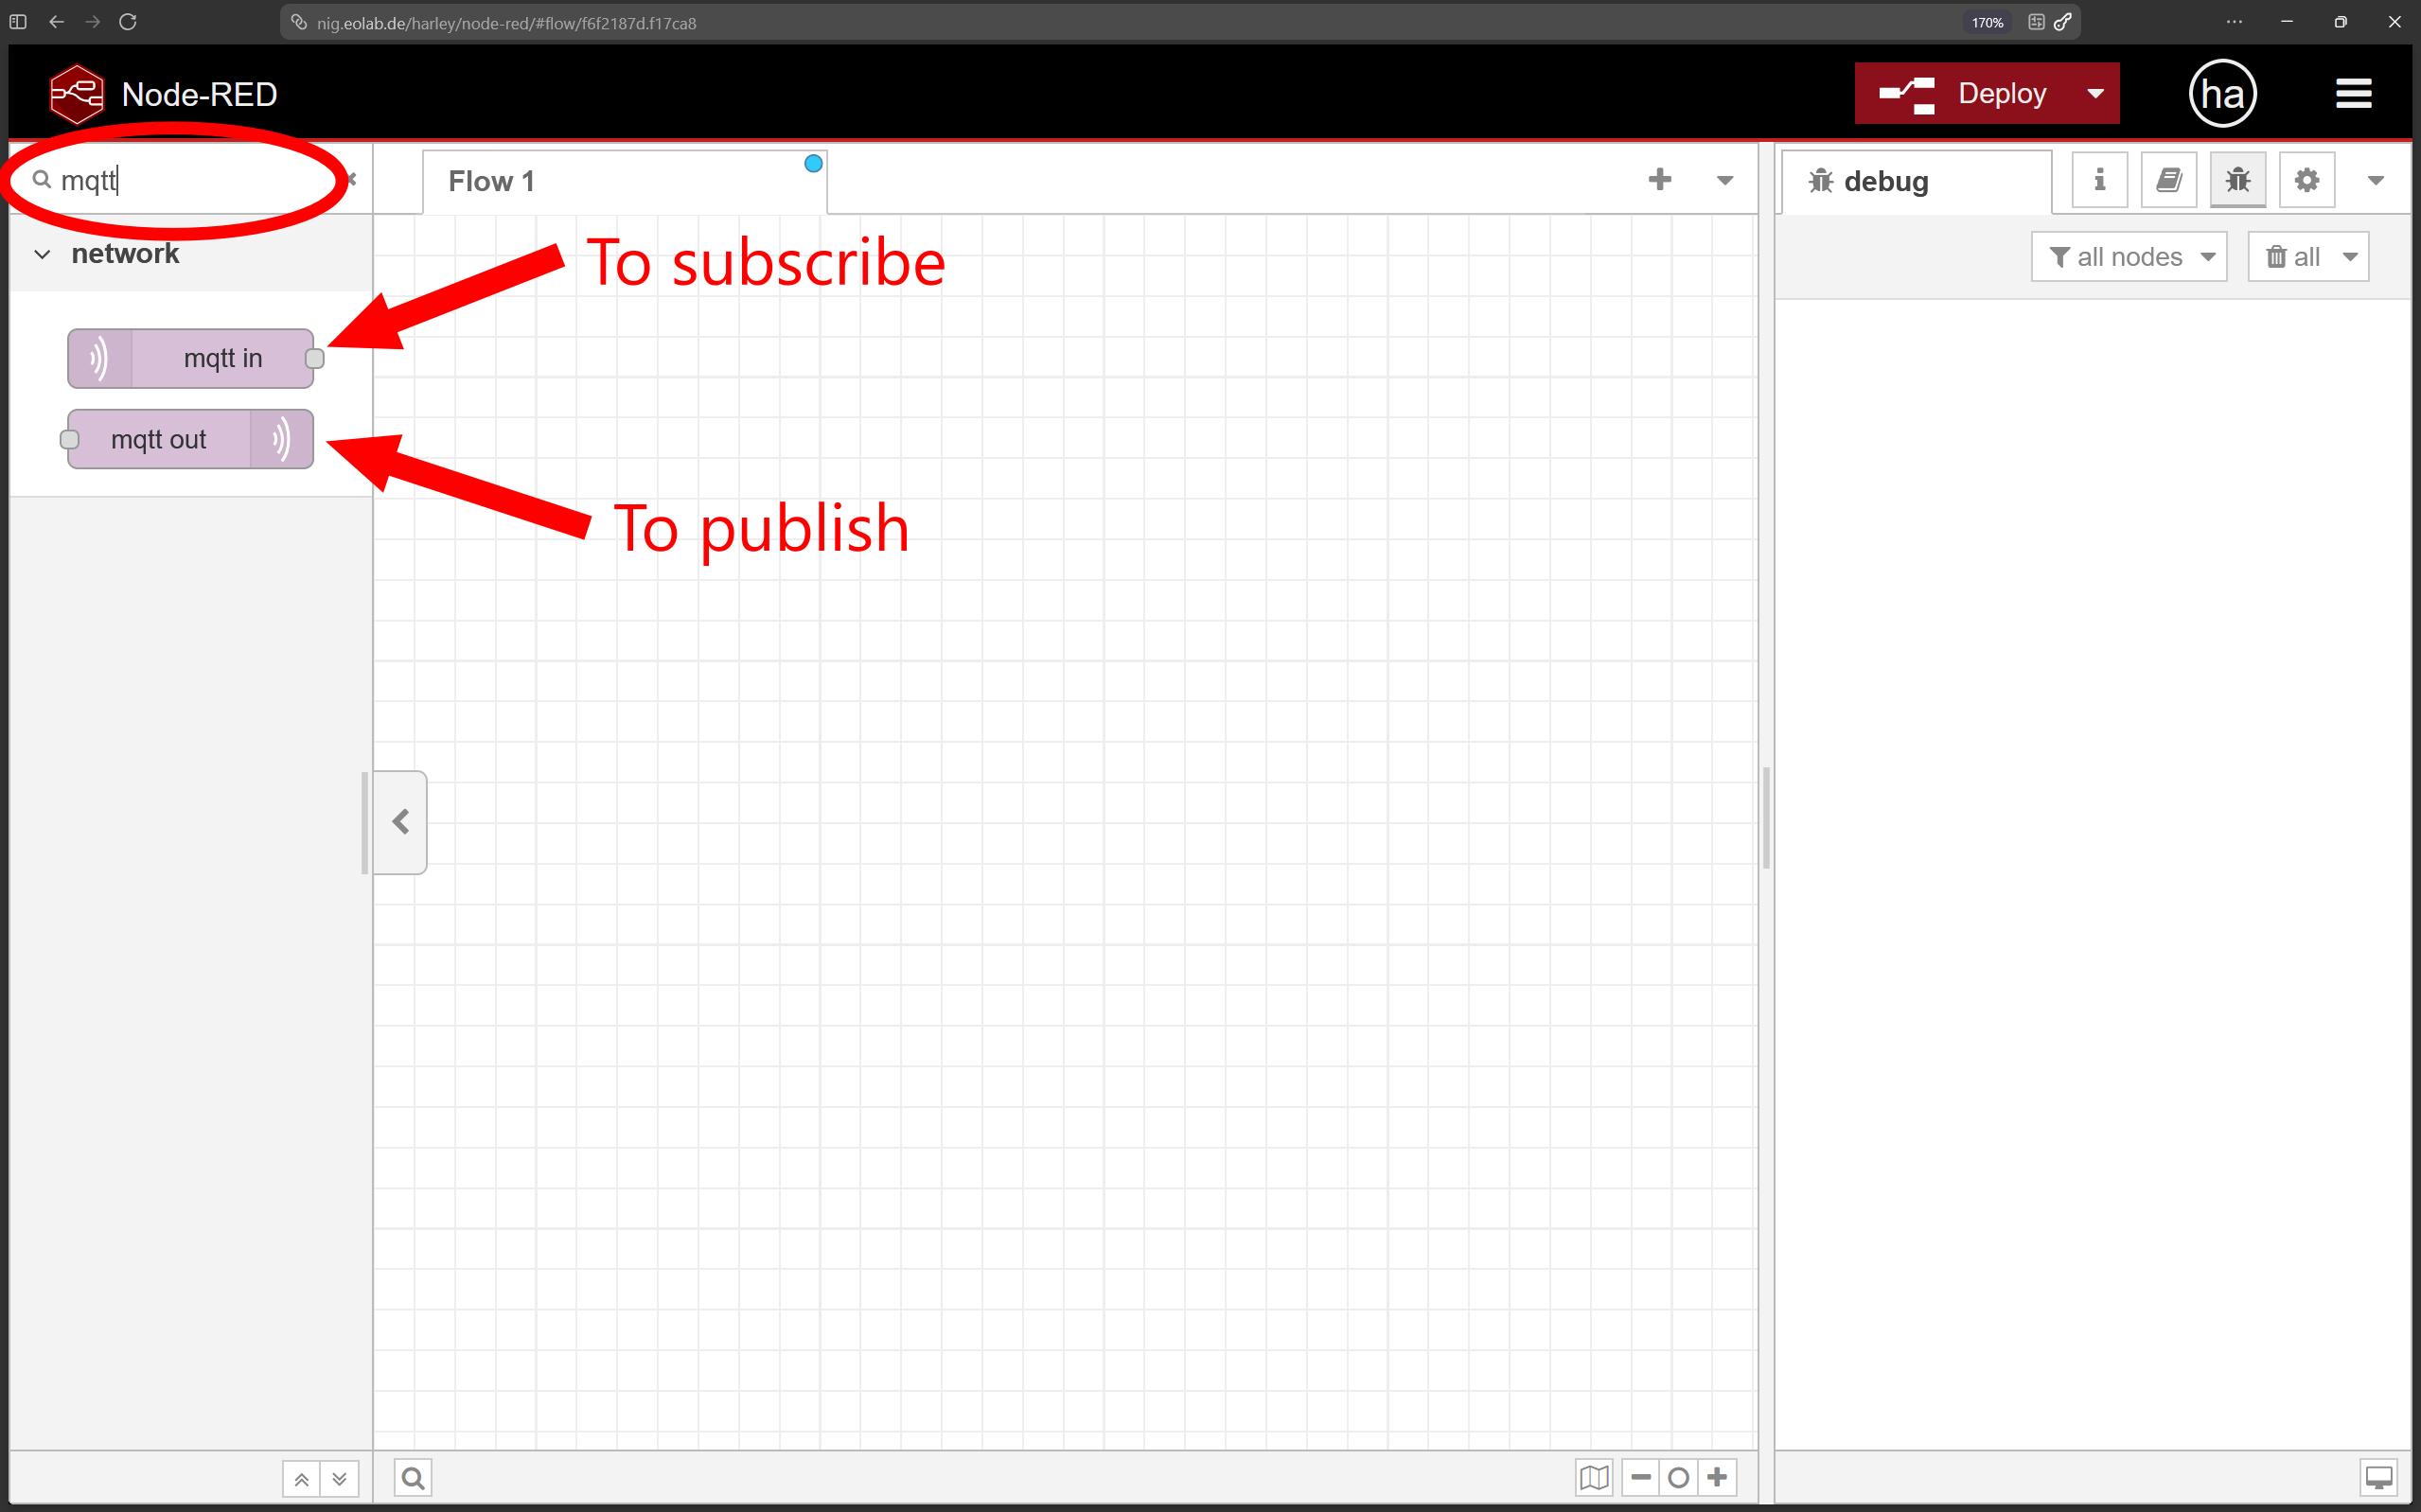Open debug output in new window
The width and height of the screenshot is (2421, 1512).
coord(2378,1477)
